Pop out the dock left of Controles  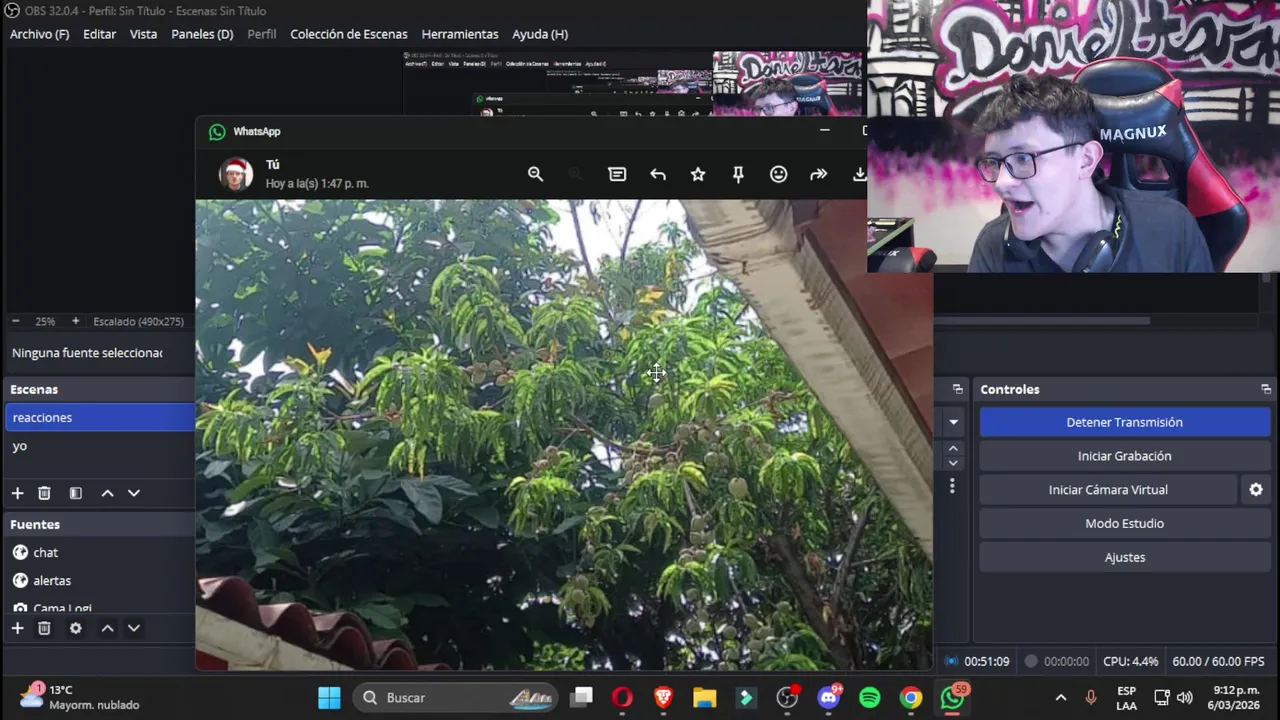pyautogui.click(x=957, y=389)
